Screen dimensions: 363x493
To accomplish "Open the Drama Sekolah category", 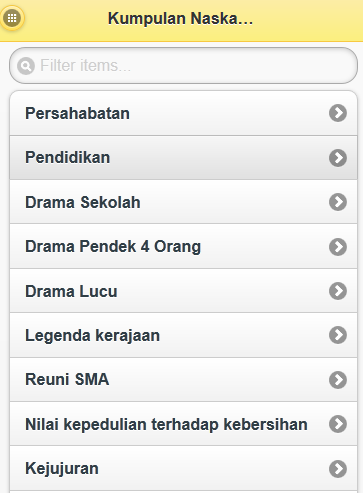I will click(x=183, y=202).
